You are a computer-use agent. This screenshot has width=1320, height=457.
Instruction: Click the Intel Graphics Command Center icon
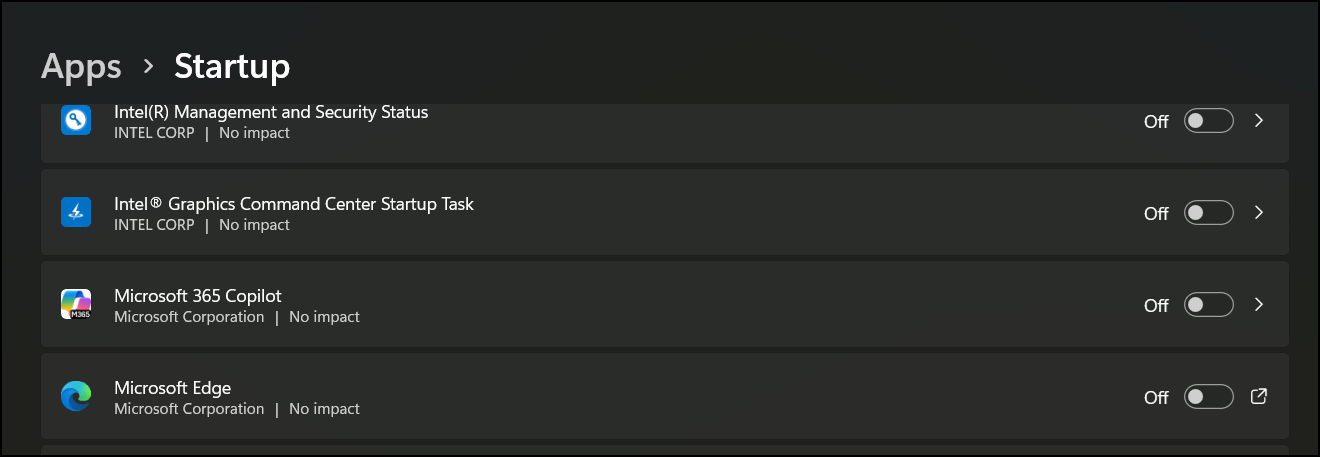click(x=76, y=212)
